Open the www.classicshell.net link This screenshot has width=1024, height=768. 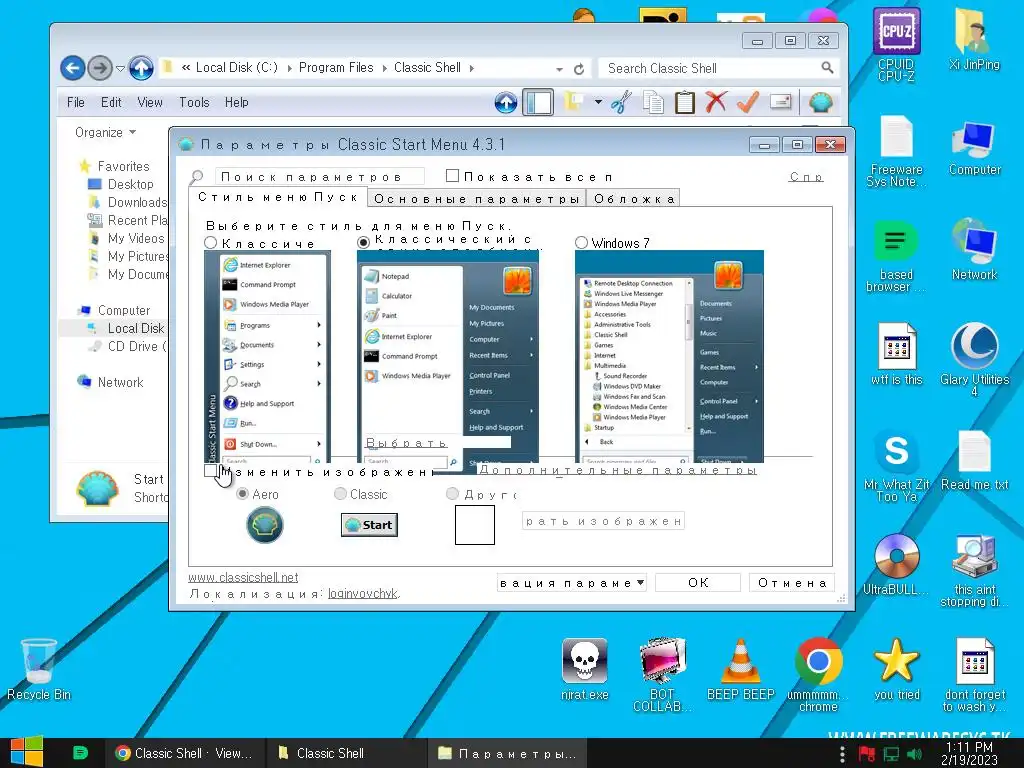coord(243,577)
